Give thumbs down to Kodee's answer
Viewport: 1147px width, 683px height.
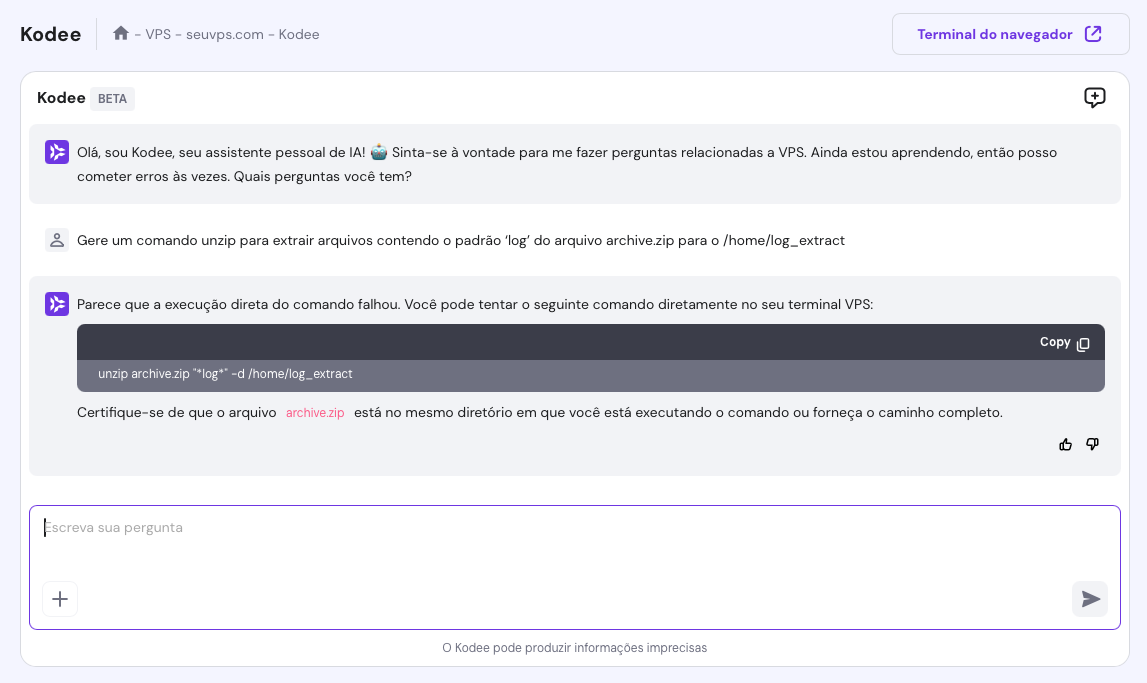pyautogui.click(x=1092, y=444)
